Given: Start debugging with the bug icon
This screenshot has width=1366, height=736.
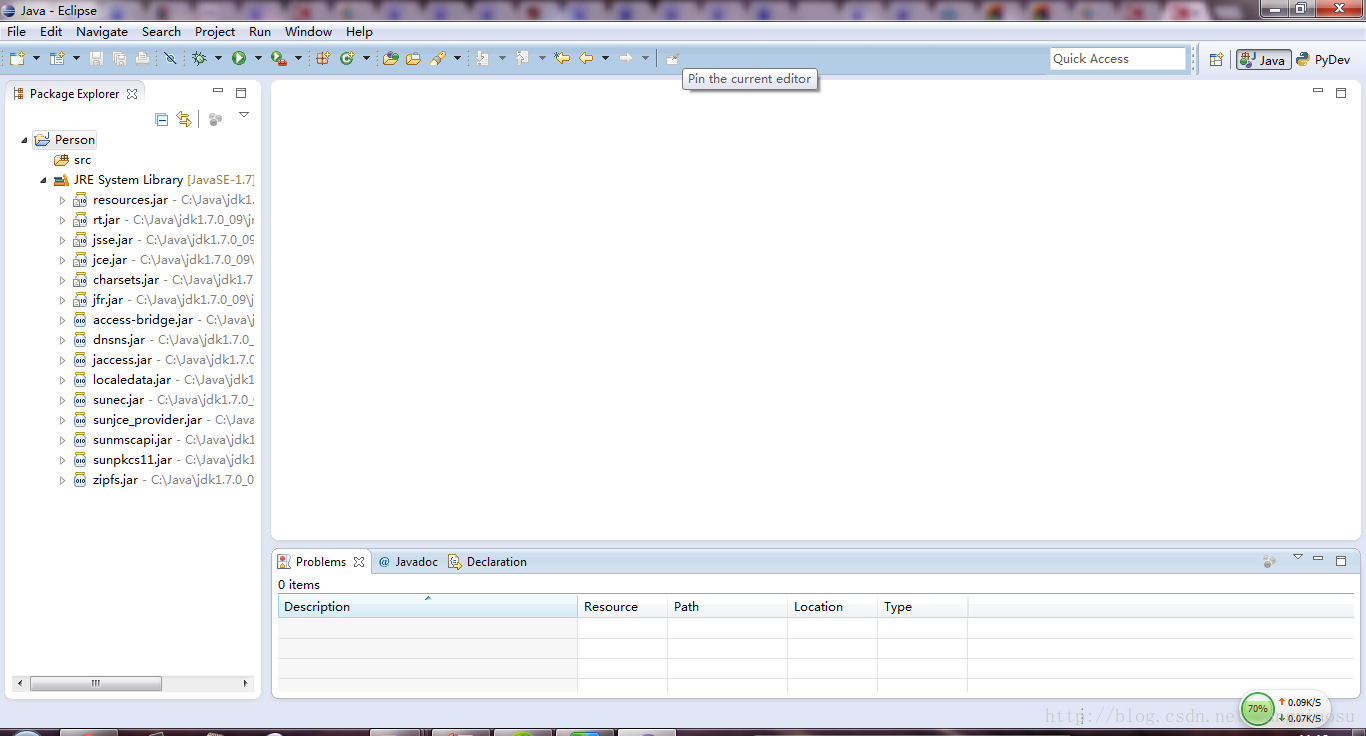Looking at the screenshot, I should click(x=199, y=59).
